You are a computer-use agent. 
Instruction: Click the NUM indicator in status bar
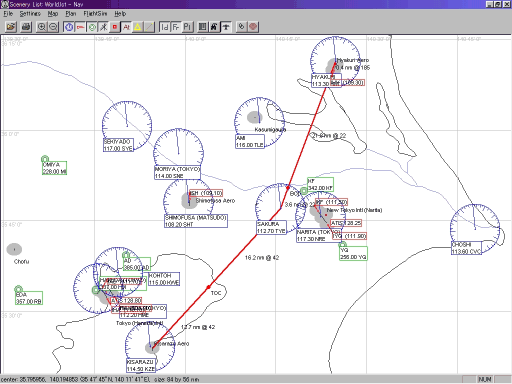click(x=485, y=379)
